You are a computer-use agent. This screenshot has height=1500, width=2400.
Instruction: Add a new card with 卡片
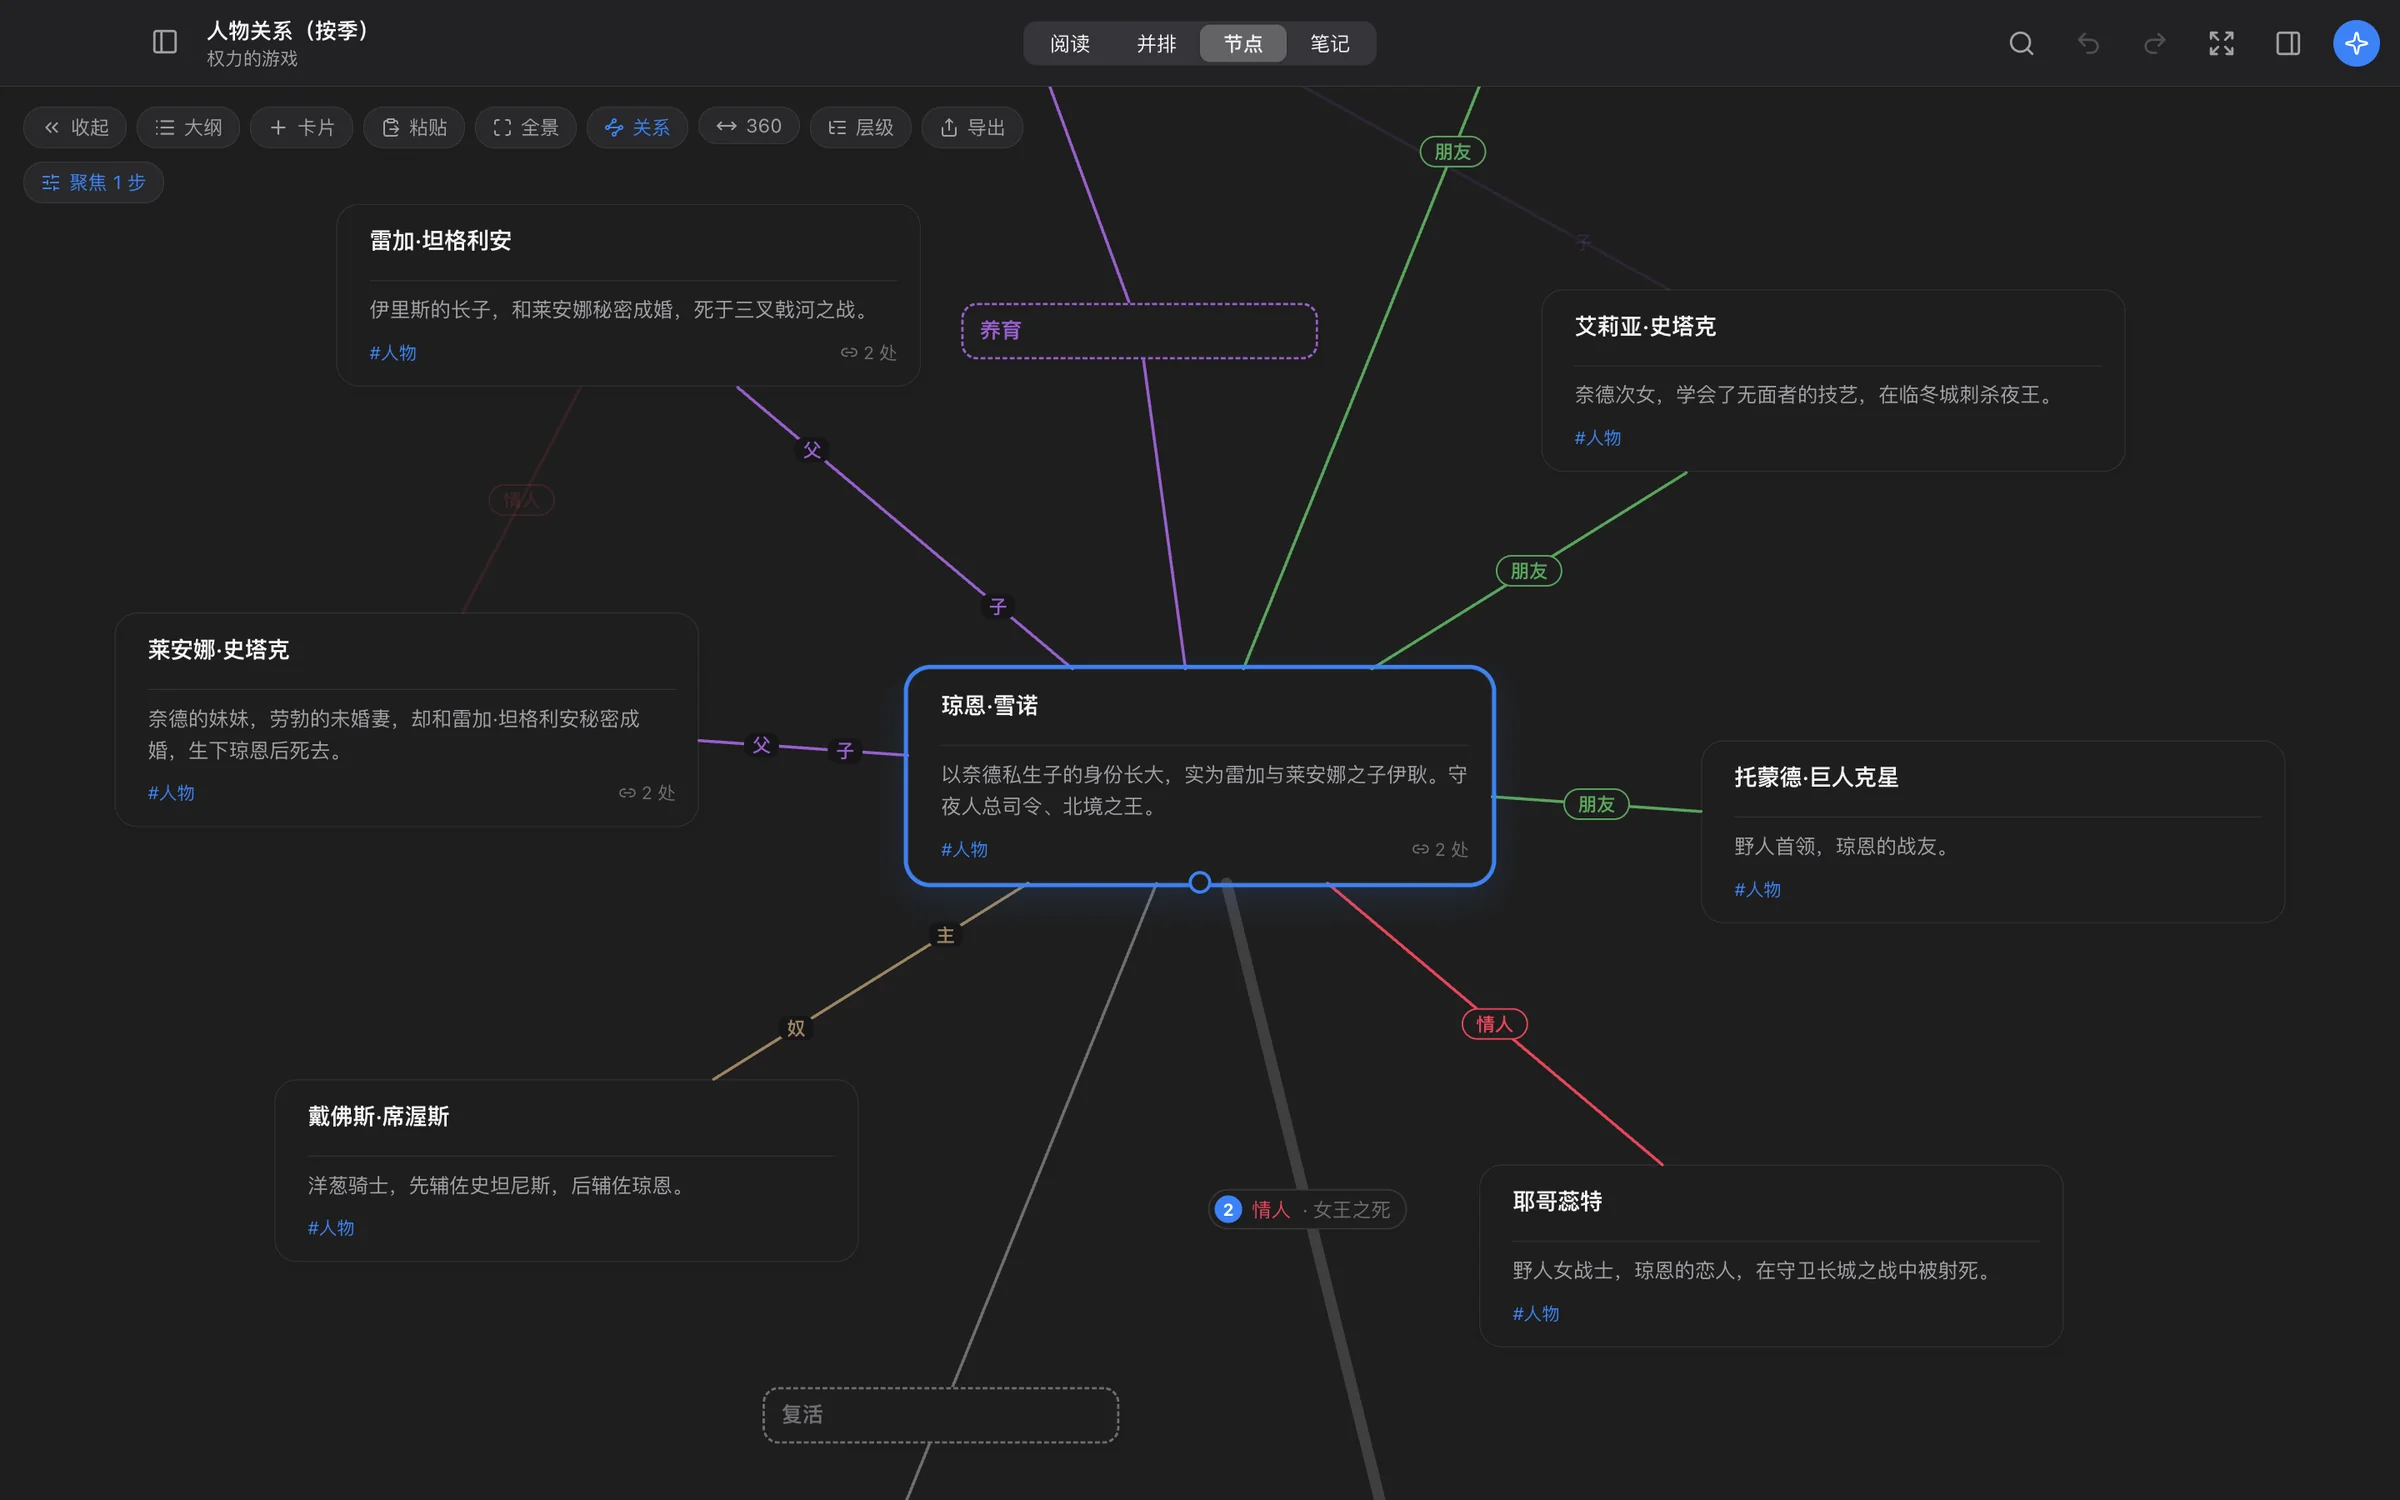301,127
